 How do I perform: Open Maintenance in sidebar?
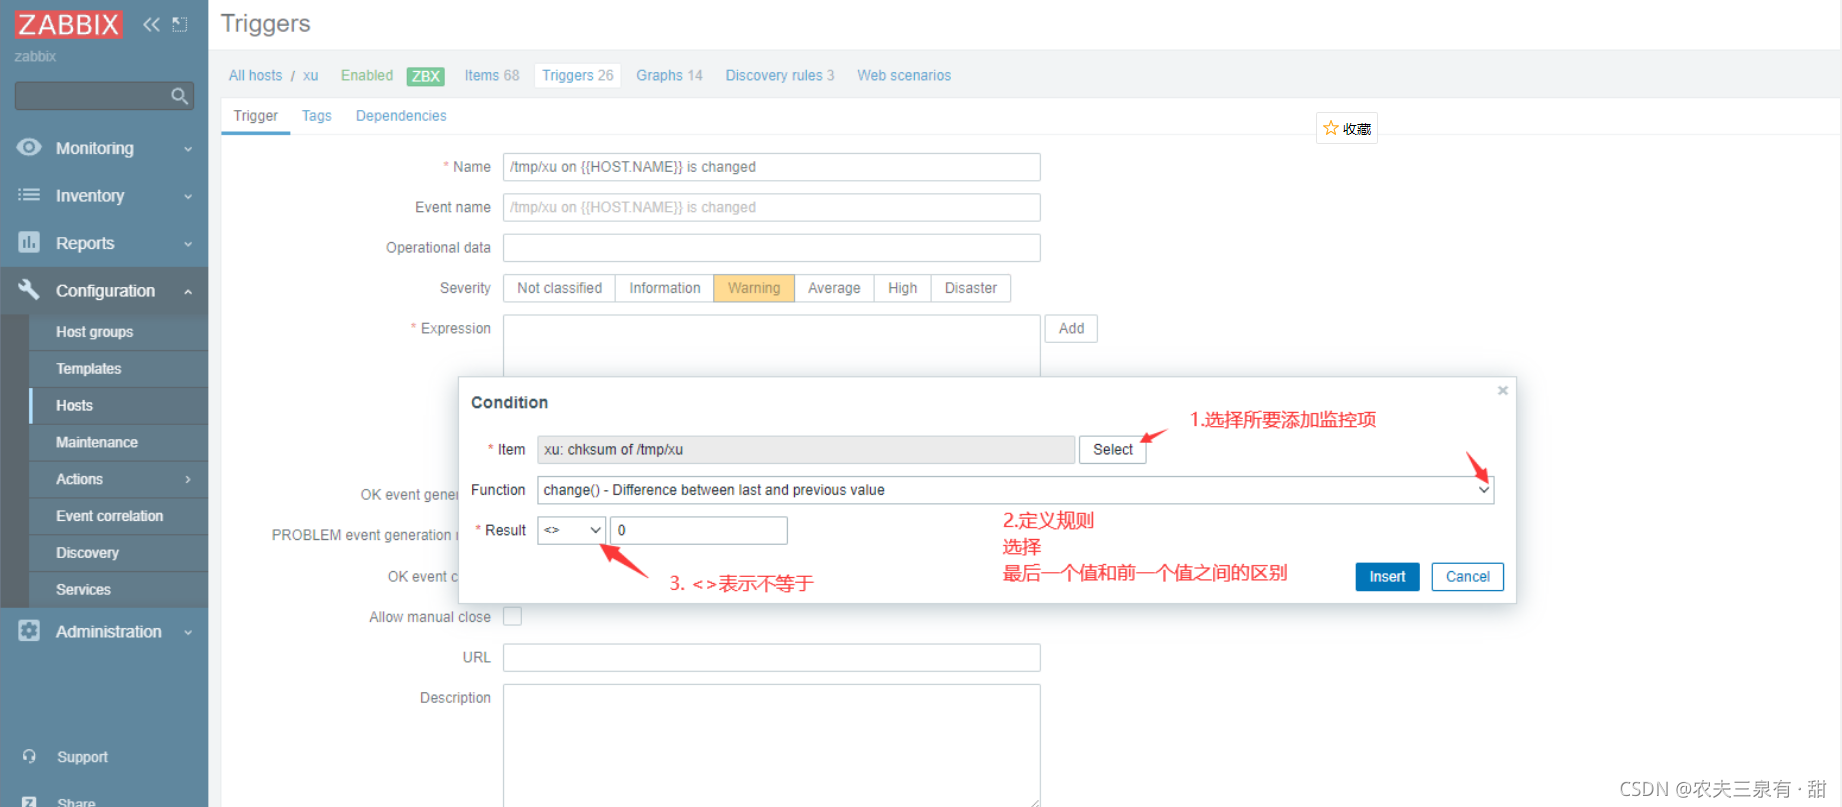point(118,442)
